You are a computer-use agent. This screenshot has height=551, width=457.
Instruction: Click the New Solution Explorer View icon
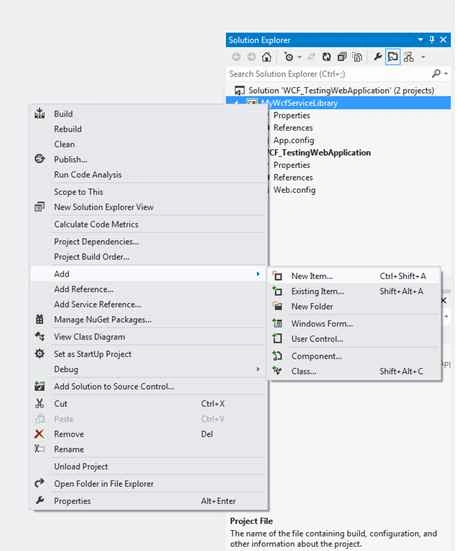[x=40, y=207]
